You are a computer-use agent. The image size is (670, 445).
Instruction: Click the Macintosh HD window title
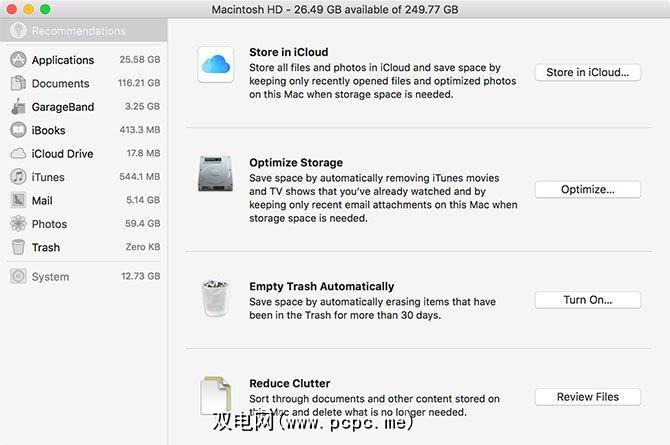tap(335, 9)
